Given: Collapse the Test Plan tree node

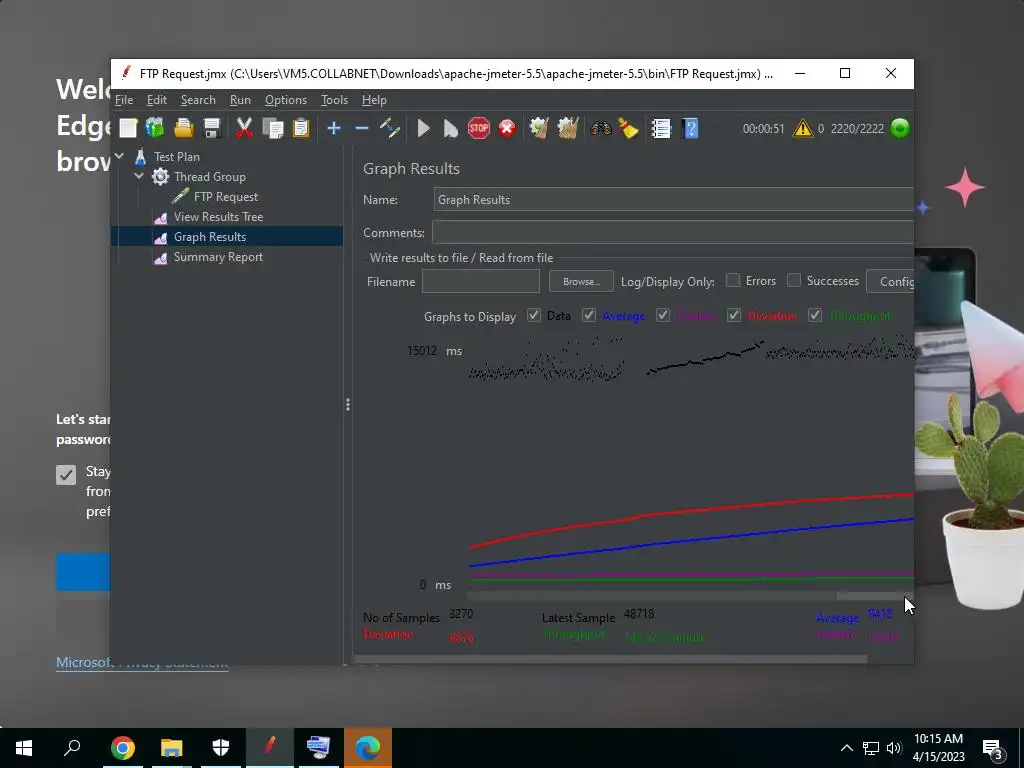Looking at the screenshot, I should (119, 156).
